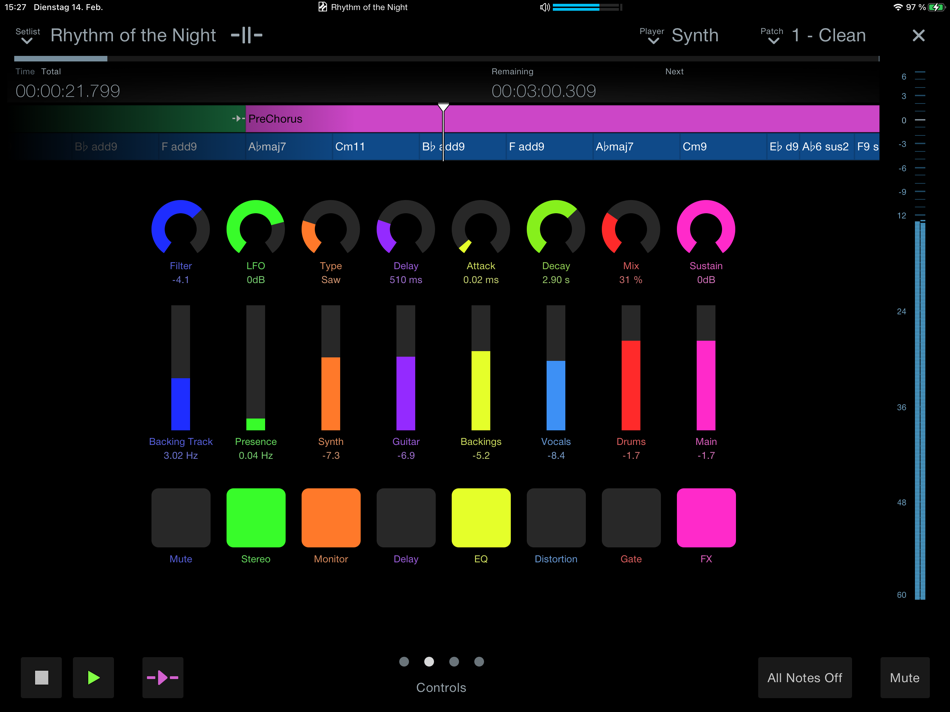Tap the pink auto-advance arrow icon

click(x=162, y=677)
